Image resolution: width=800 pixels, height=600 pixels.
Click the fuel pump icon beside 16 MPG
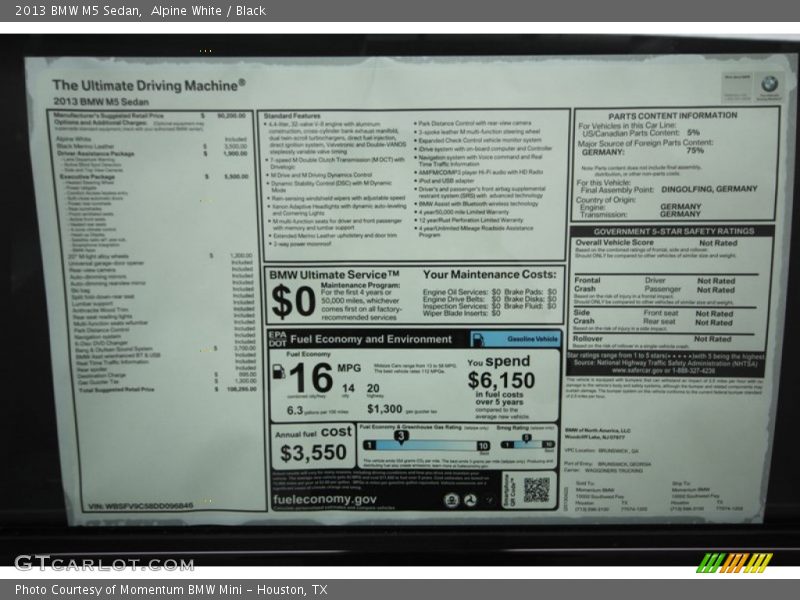click(x=278, y=371)
